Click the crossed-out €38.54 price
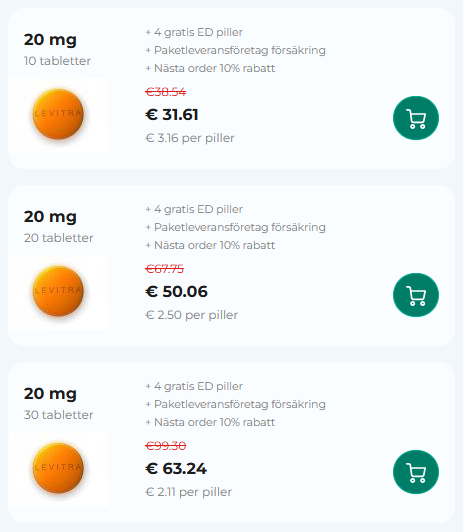Image resolution: width=463 pixels, height=532 pixels. point(166,92)
